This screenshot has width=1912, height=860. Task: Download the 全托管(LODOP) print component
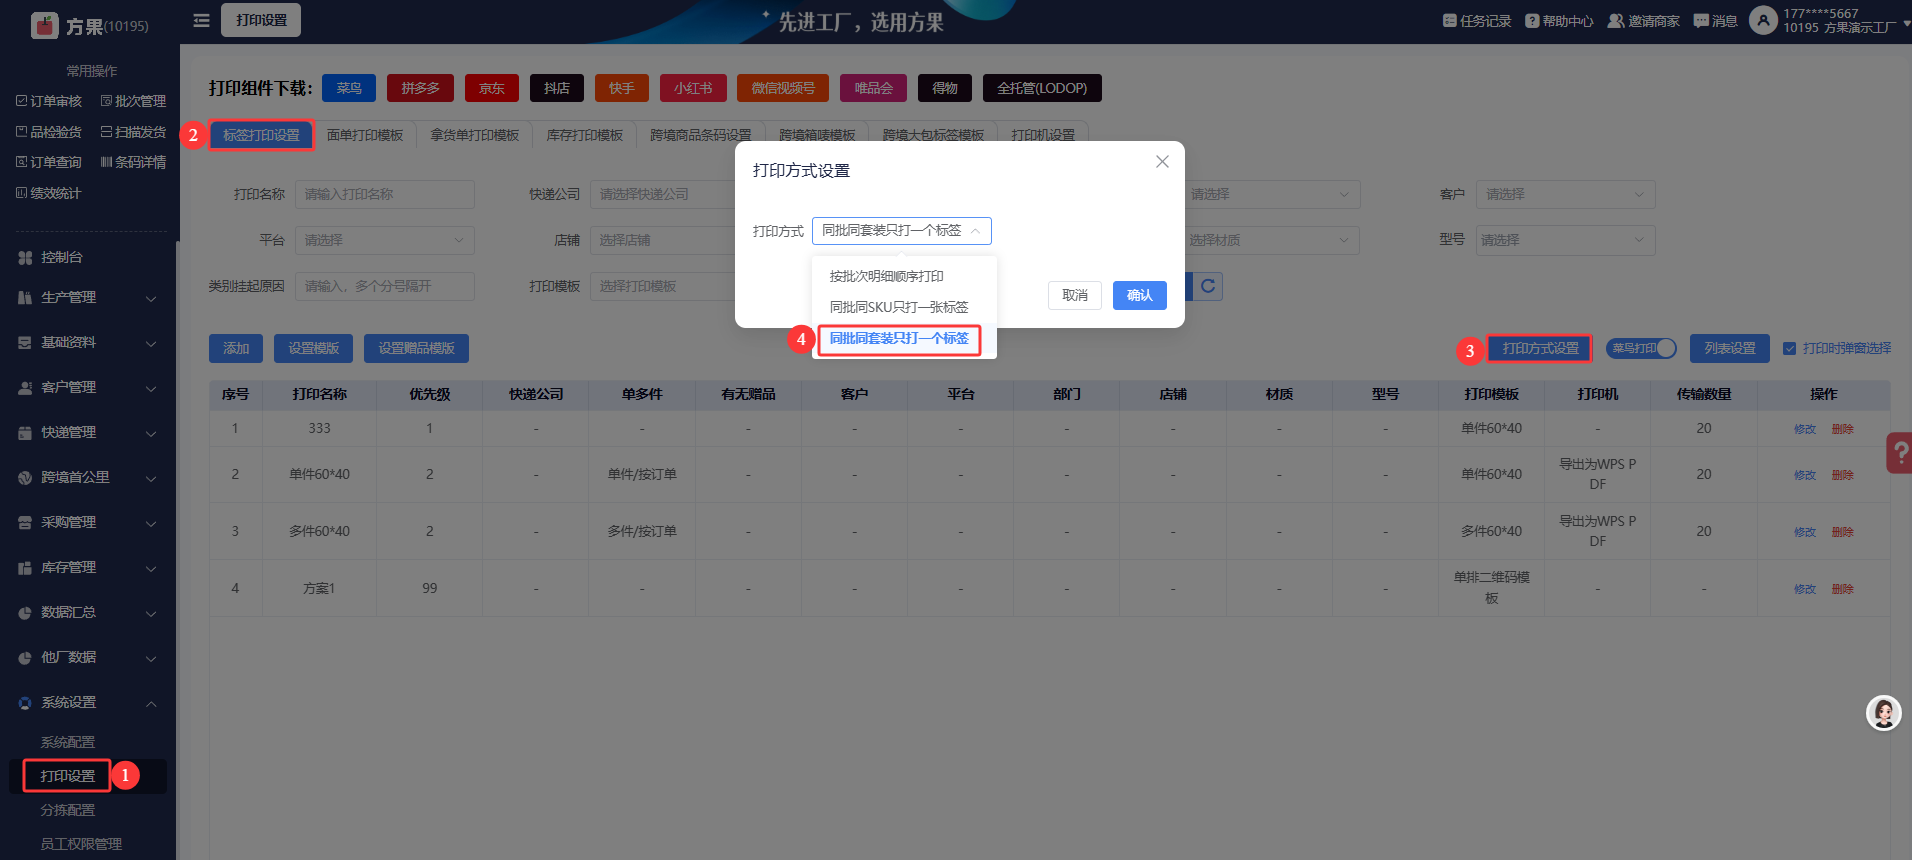pos(1042,88)
